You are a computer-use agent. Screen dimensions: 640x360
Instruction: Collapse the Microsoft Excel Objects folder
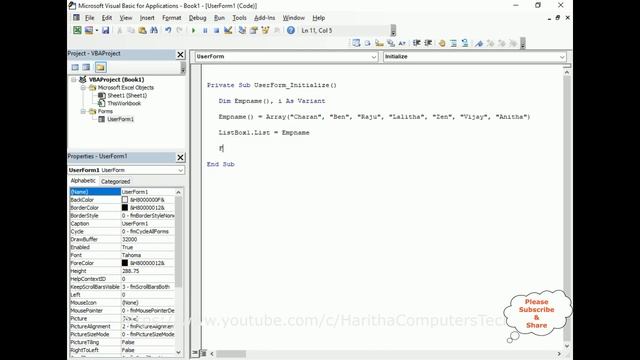[x=83, y=88]
